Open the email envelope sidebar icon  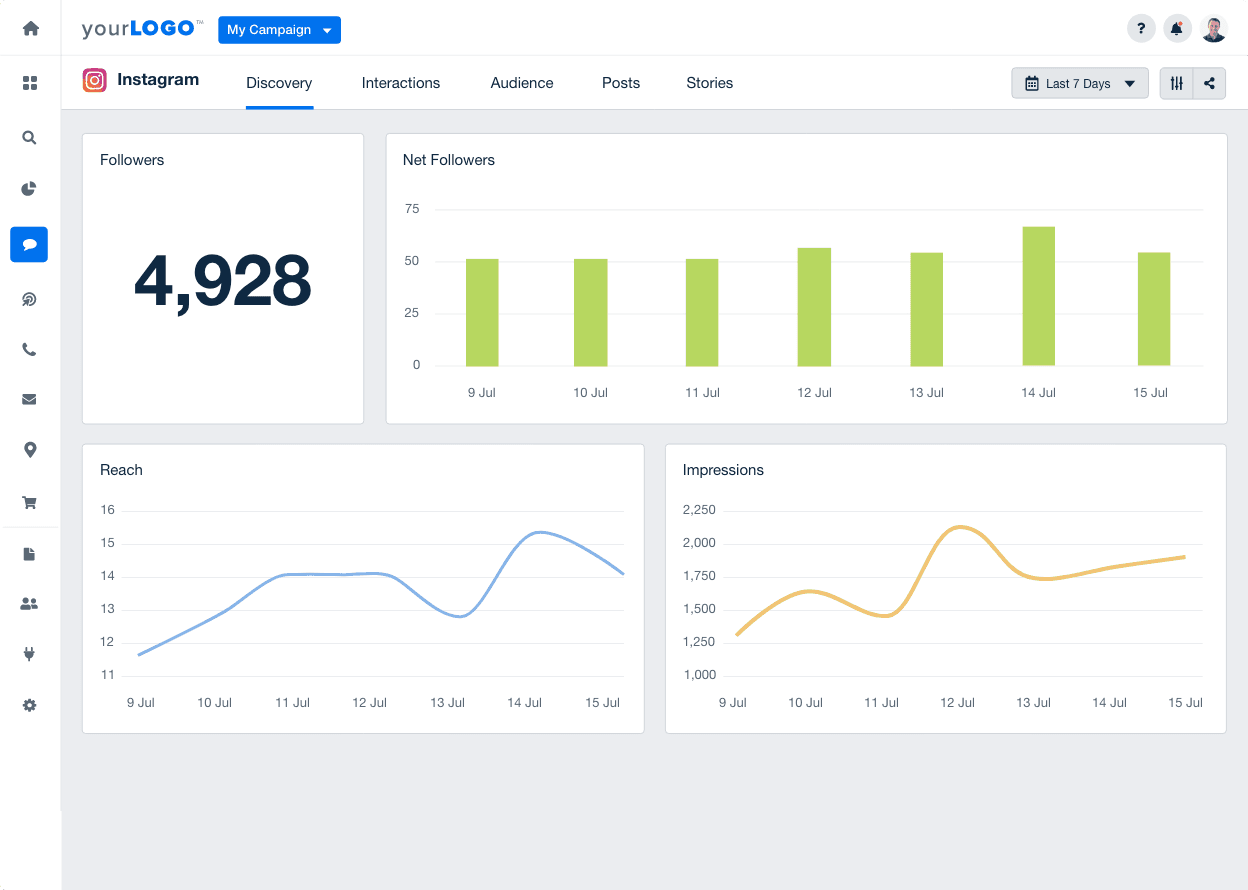[29, 399]
